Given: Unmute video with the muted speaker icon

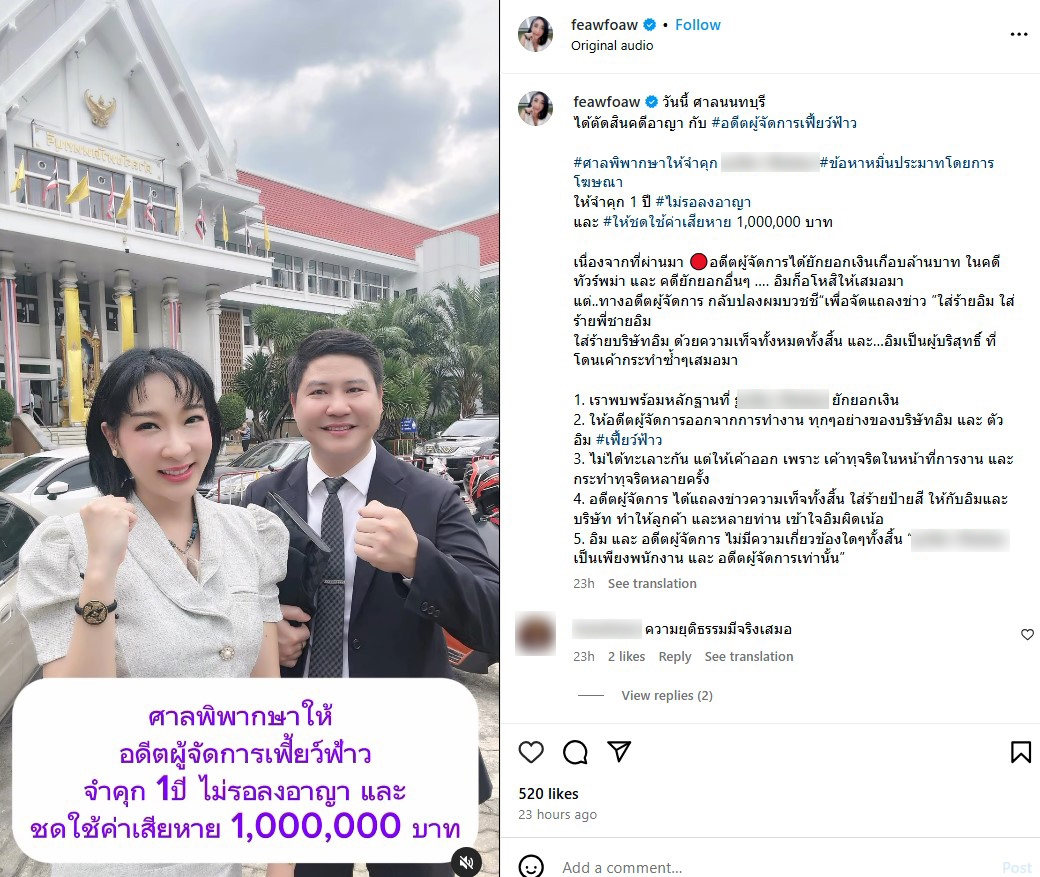Looking at the screenshot, I should point(466,862).
